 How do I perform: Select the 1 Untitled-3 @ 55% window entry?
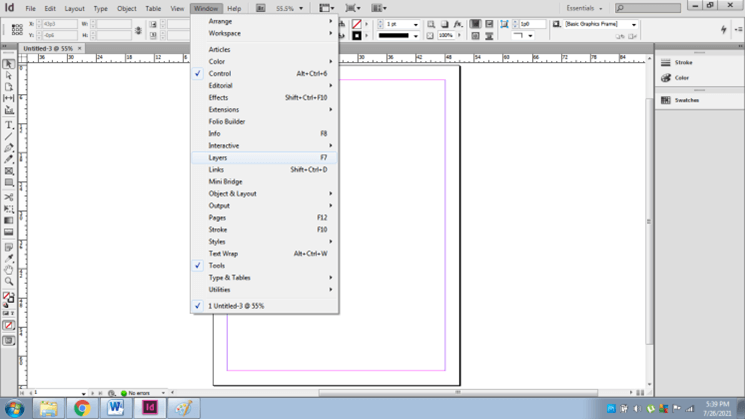pyautogui.click(x=265, y=306)
